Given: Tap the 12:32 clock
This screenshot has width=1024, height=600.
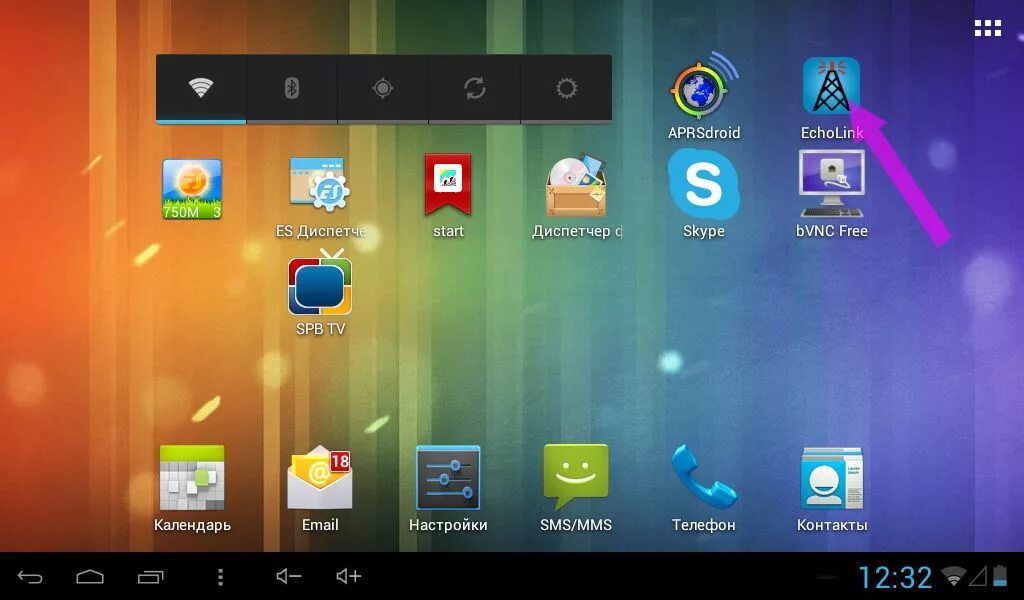Looking at the screenshot, I should (x=895, y=577).
